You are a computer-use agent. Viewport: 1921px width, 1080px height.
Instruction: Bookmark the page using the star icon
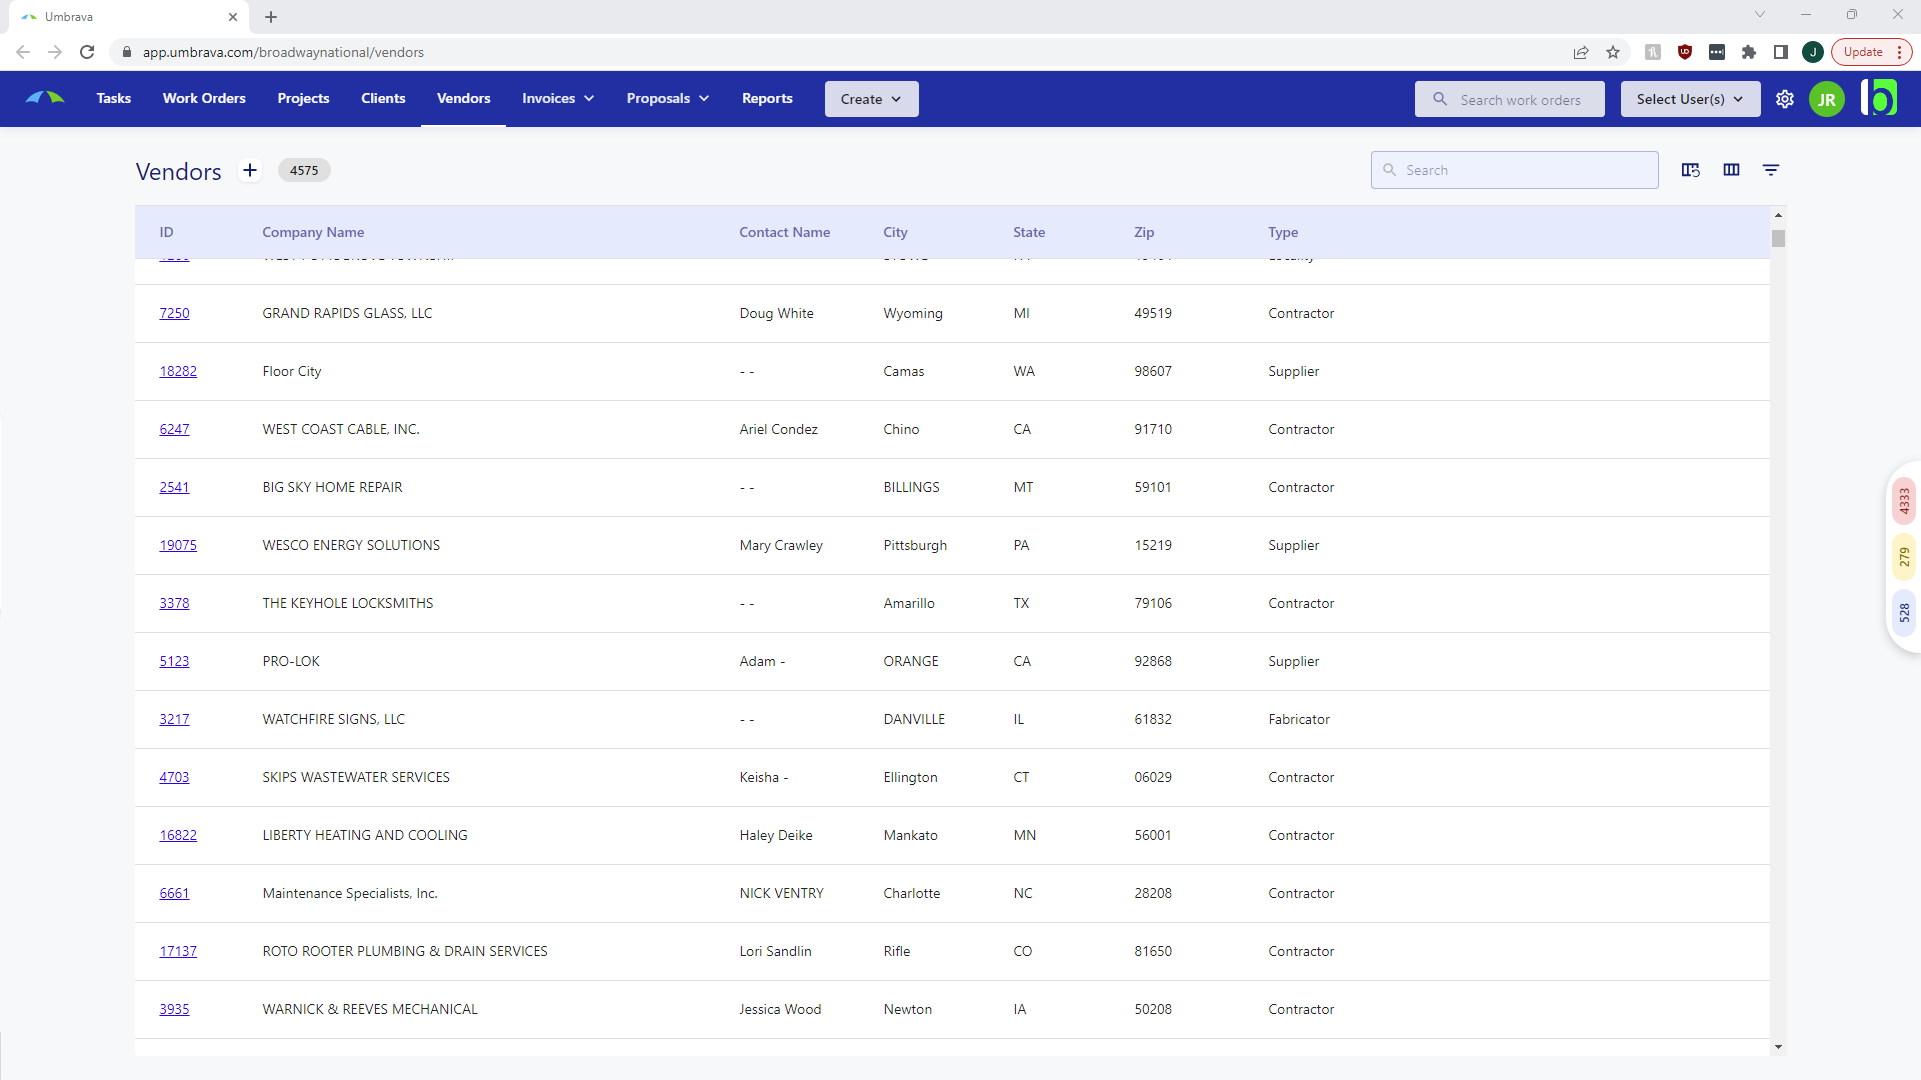(1613, 52)
